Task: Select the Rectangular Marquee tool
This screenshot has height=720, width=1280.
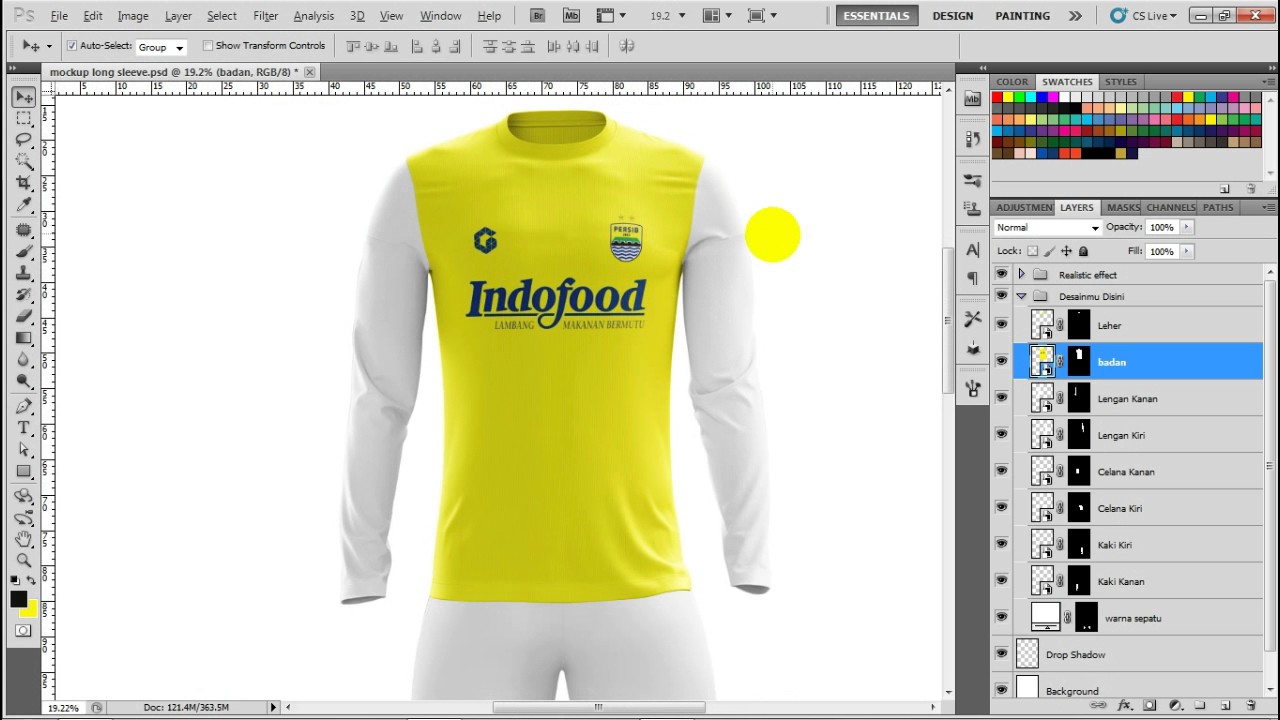Action: (x=24, y=118)
